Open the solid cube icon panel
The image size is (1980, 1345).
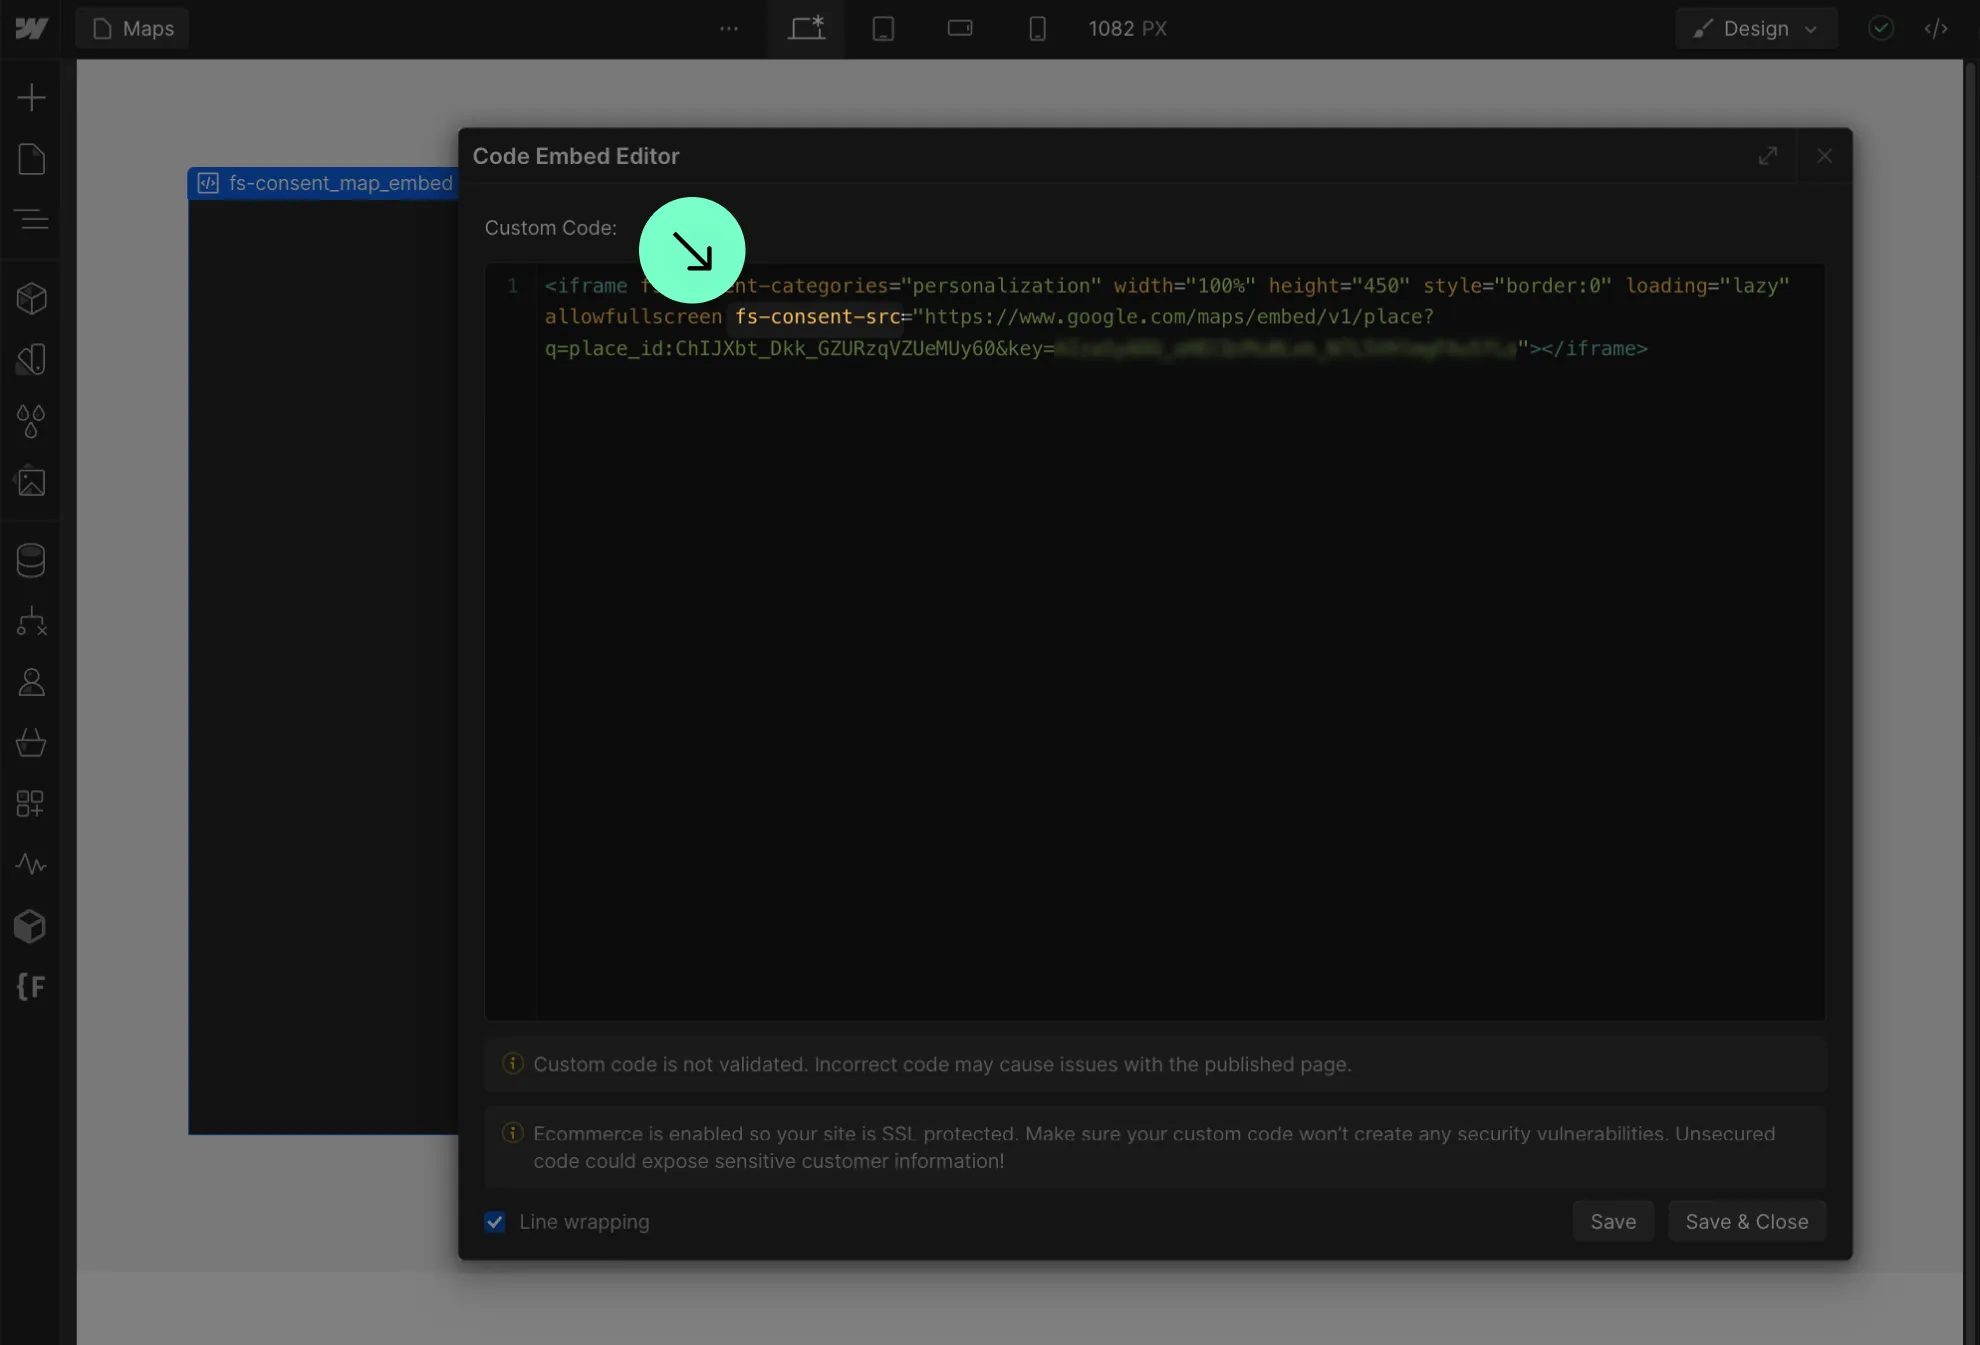[x=31, y=926]
